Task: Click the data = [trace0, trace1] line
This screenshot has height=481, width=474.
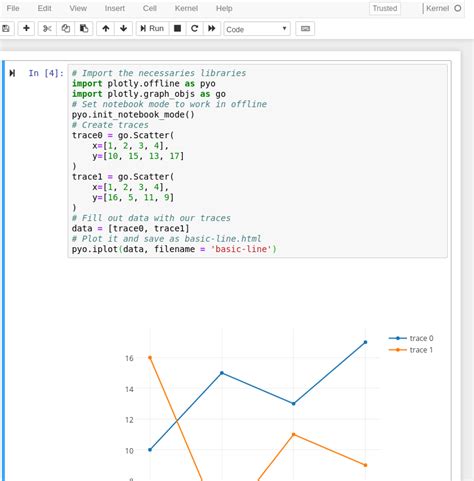Action: click(131, 228)
